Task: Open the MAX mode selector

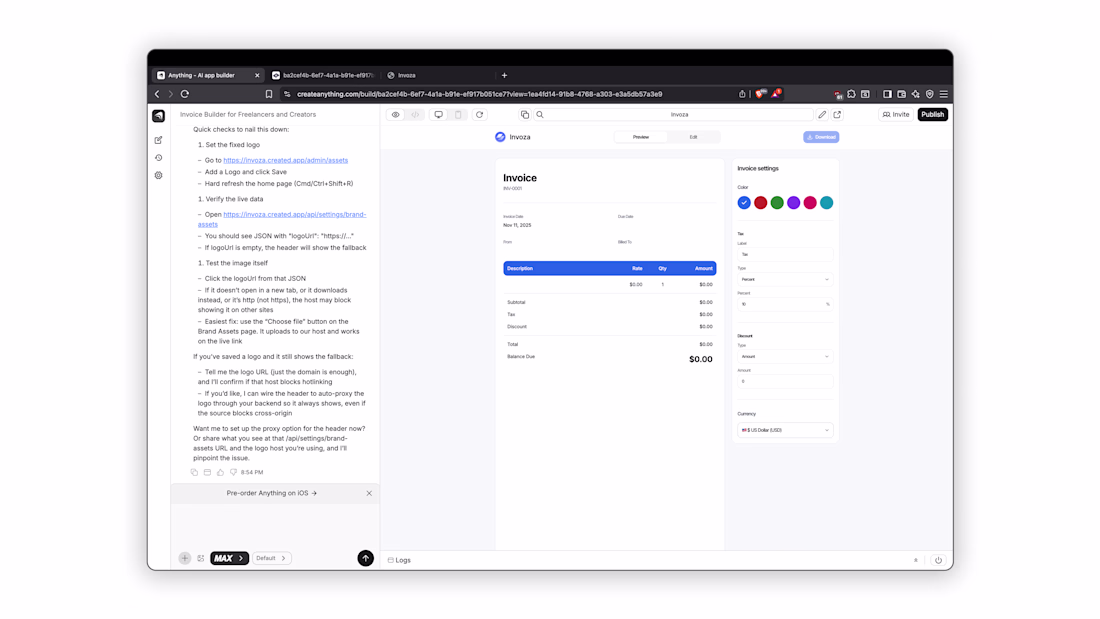Action: click(x=229, y=558)
